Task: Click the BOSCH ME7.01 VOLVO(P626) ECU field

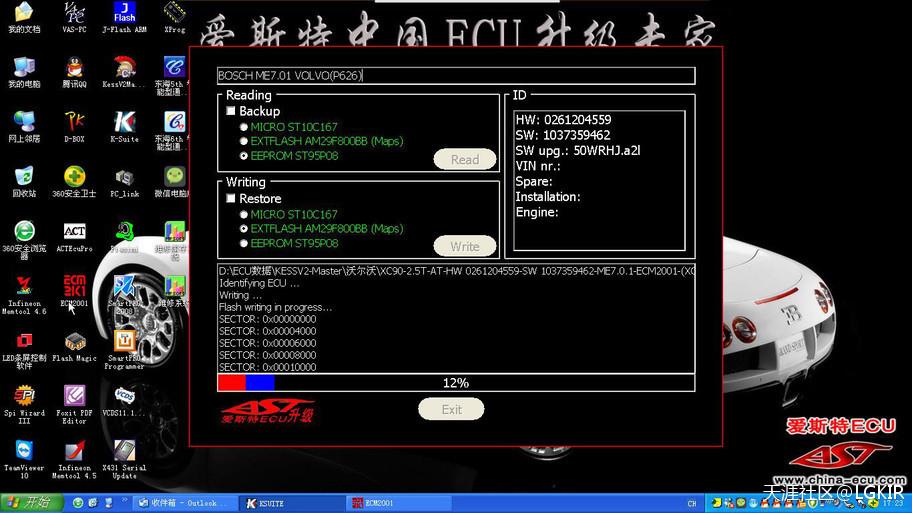Action: [456, 75]
